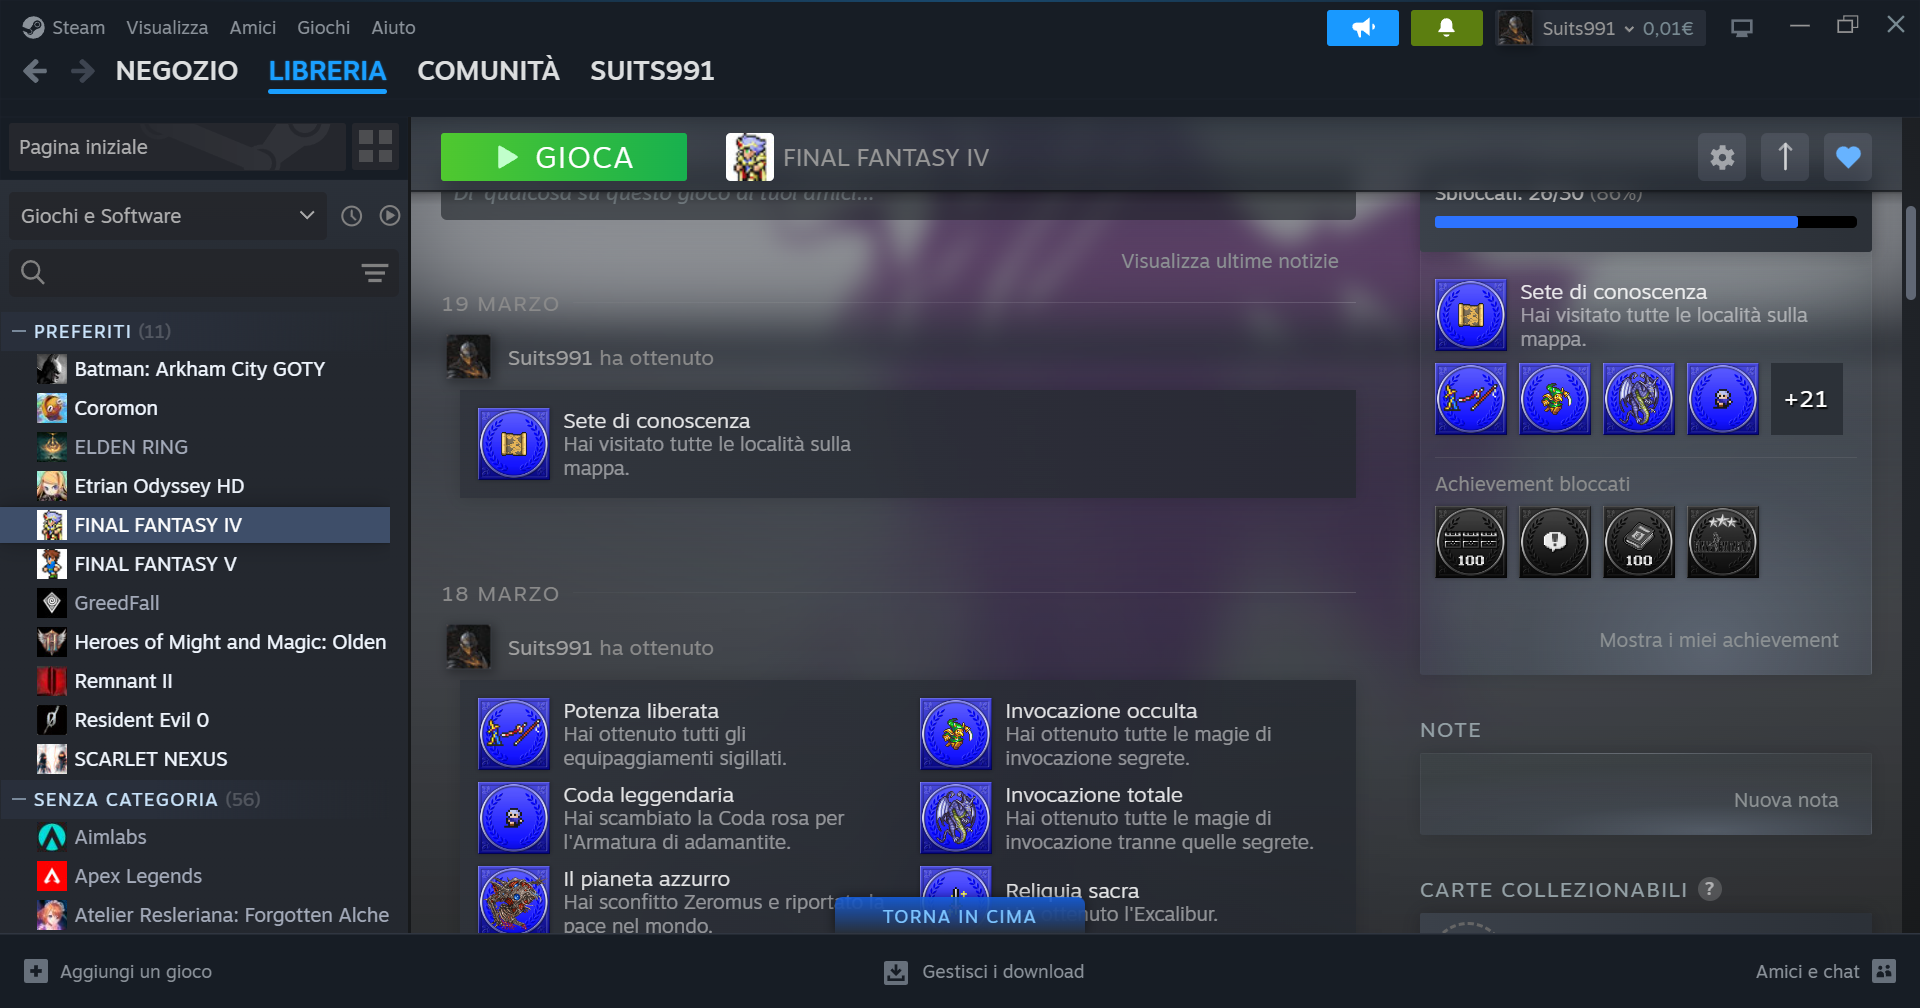Open help for Carte Collezionabili
The image size is (1920, 1008).
[1710, 889]
